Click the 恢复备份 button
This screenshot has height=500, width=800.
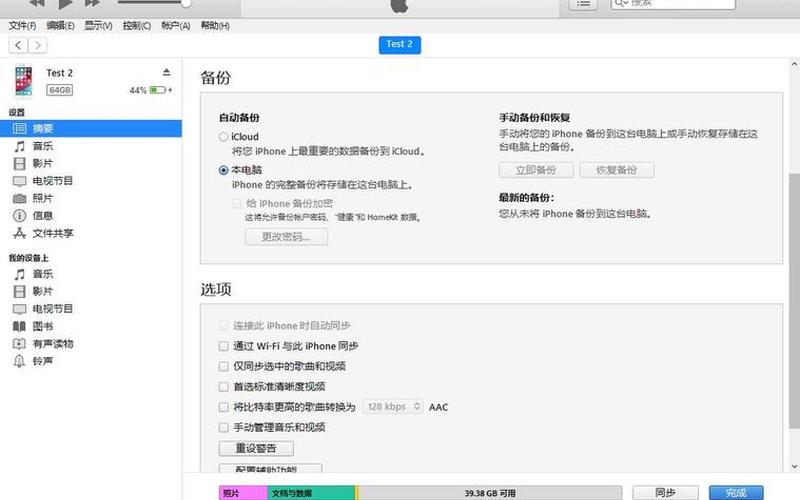point(617,170)
